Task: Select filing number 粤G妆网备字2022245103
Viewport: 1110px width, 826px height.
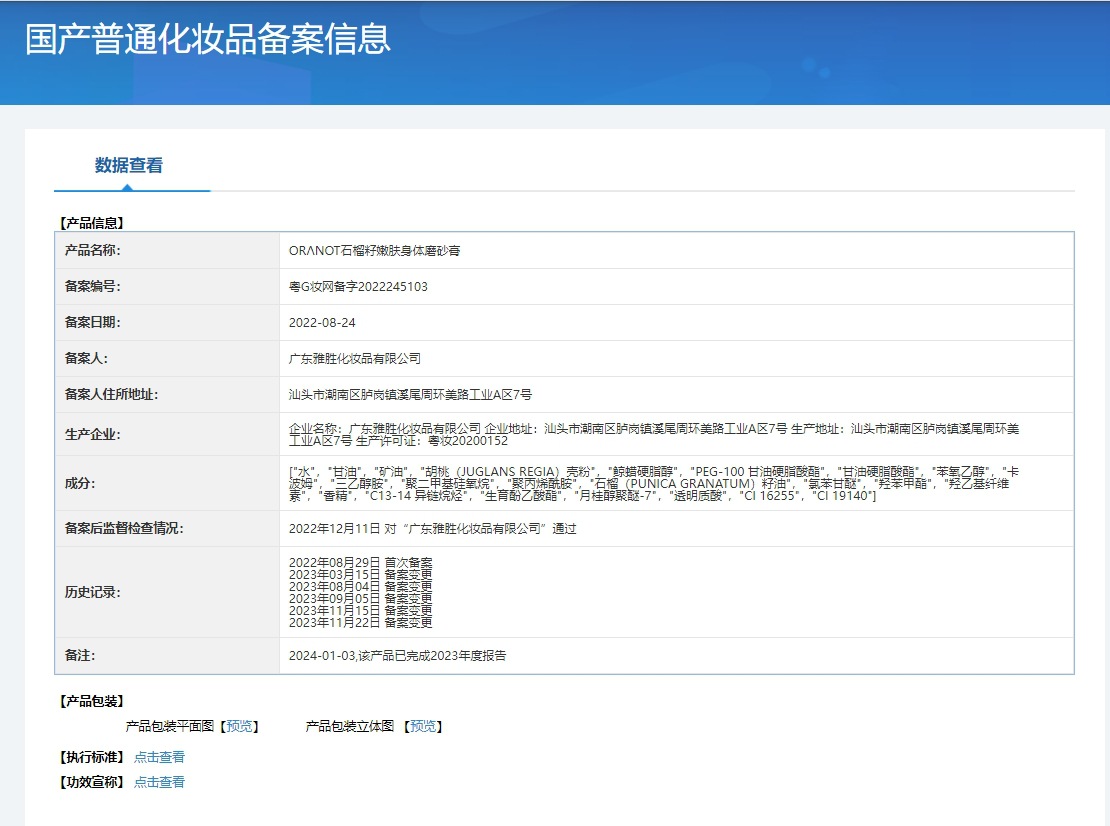Action: [x=358, y=287]
